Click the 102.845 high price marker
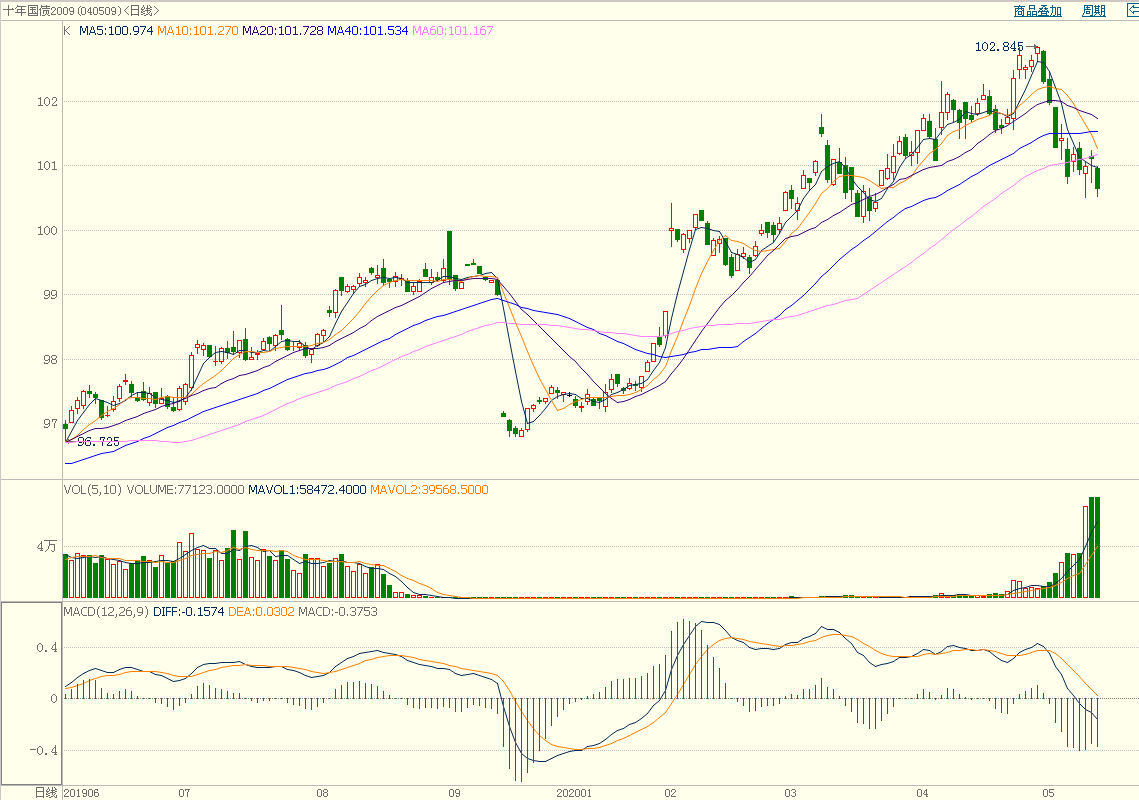Viewport: 1139px width, 800px height. 999,47
